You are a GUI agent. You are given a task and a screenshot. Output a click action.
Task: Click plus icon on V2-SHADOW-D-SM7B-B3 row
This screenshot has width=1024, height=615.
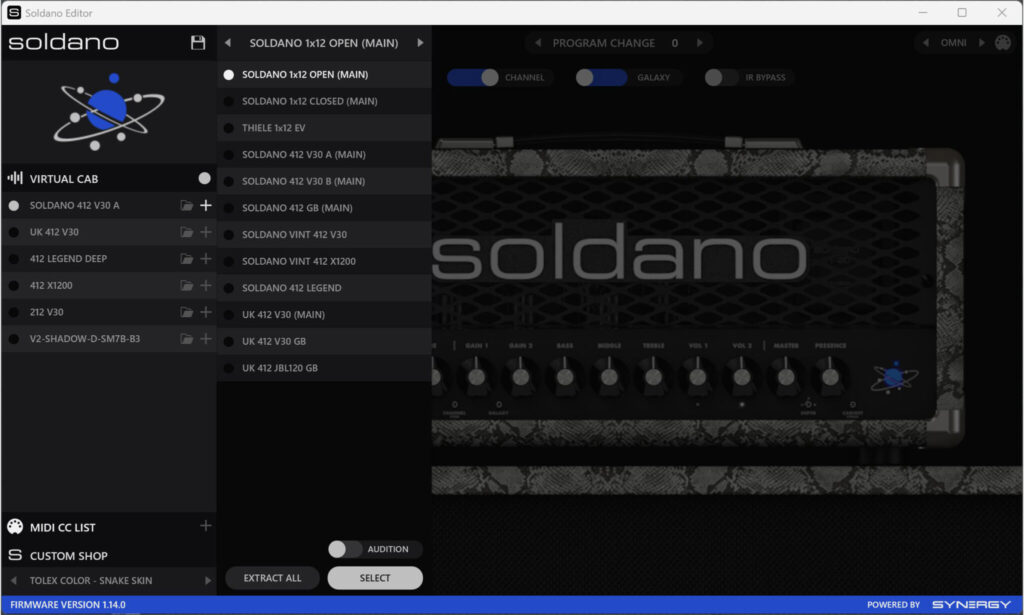tap(206, 339)
